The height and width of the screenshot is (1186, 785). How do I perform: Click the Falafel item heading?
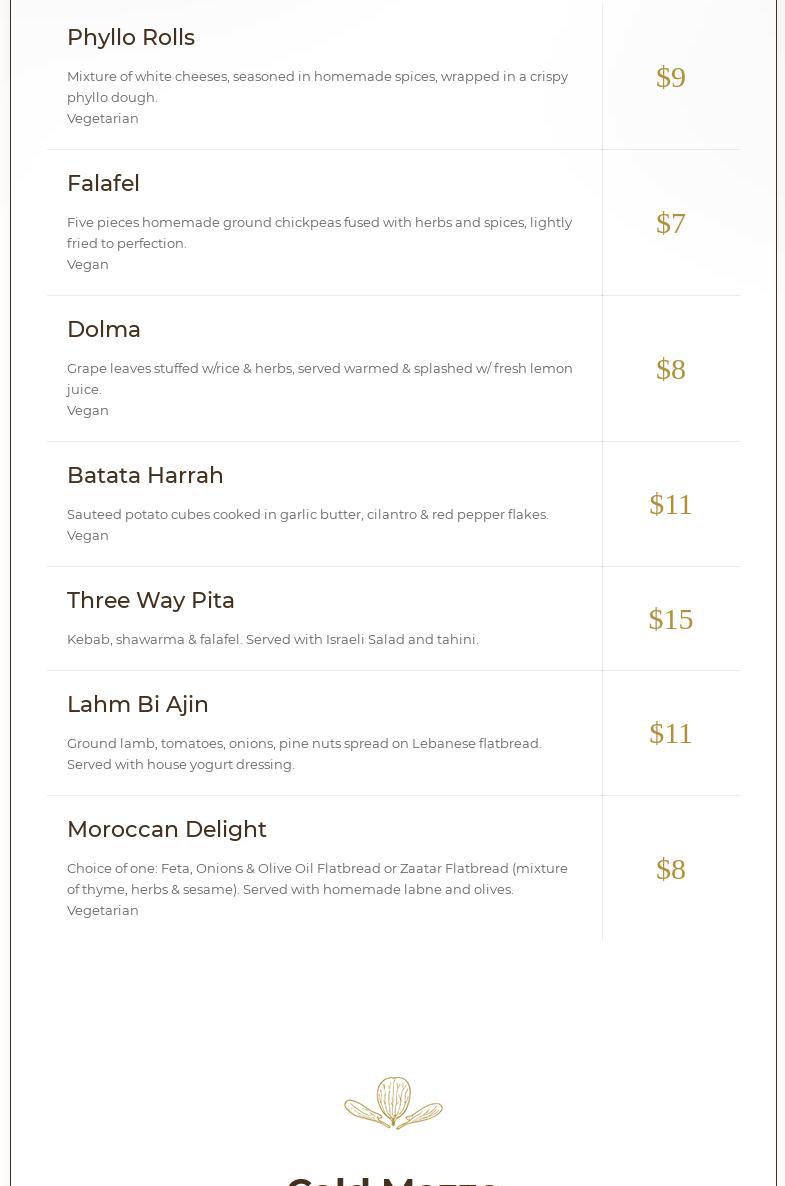[103, 183]
